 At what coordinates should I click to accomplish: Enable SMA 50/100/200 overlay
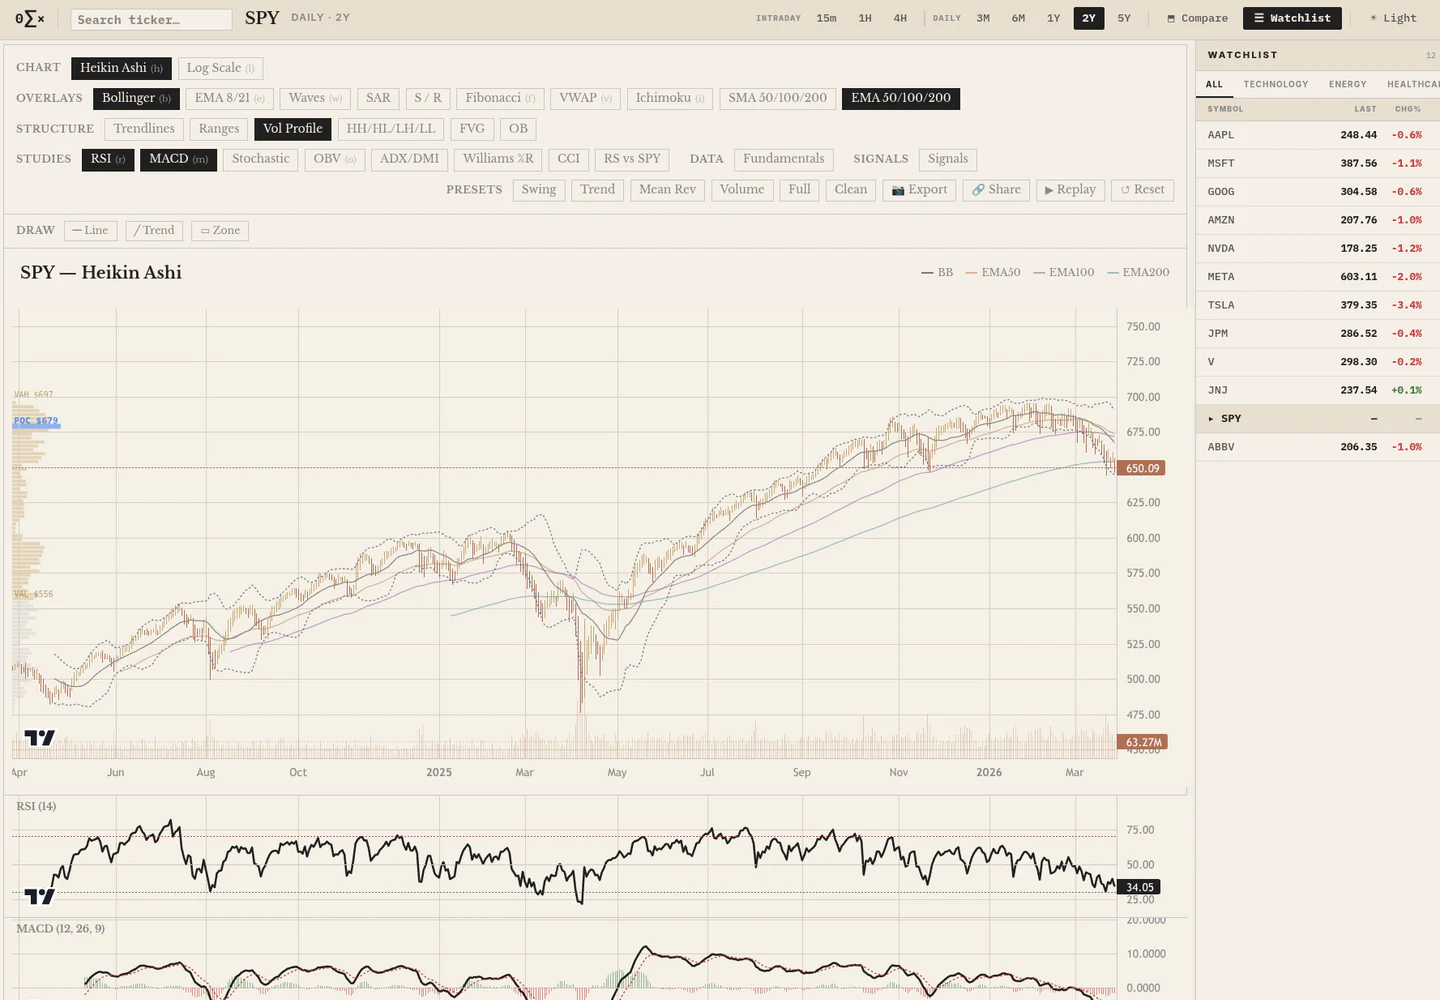coord(777,98)
